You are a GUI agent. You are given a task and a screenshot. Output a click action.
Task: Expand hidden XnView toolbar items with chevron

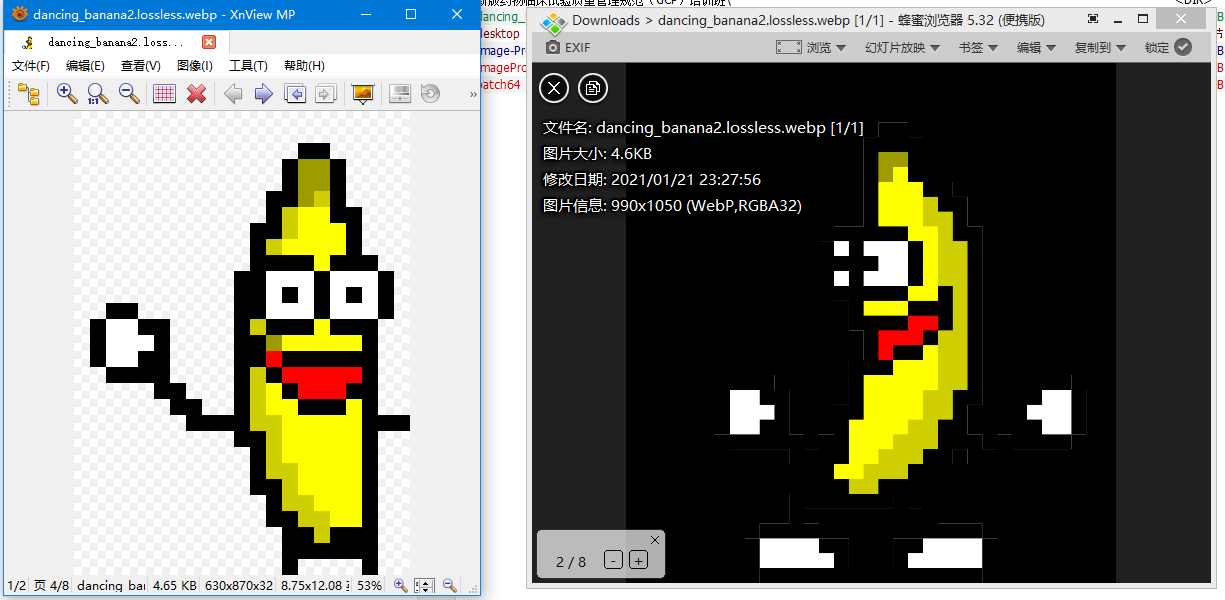pos(472,94)
